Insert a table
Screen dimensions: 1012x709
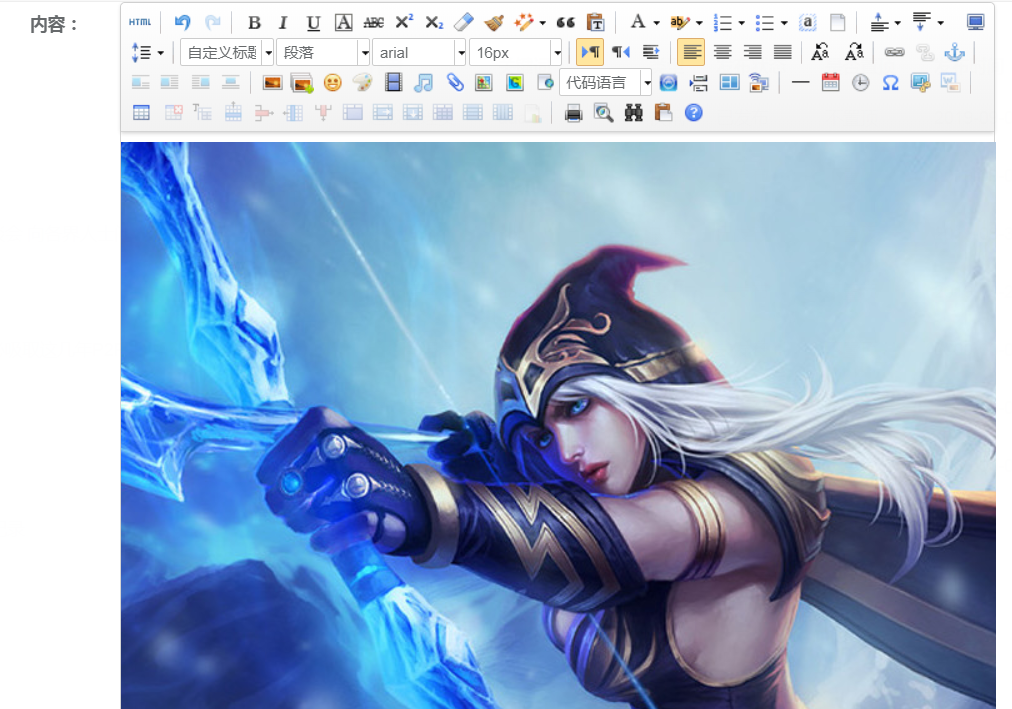coord(141,113)
